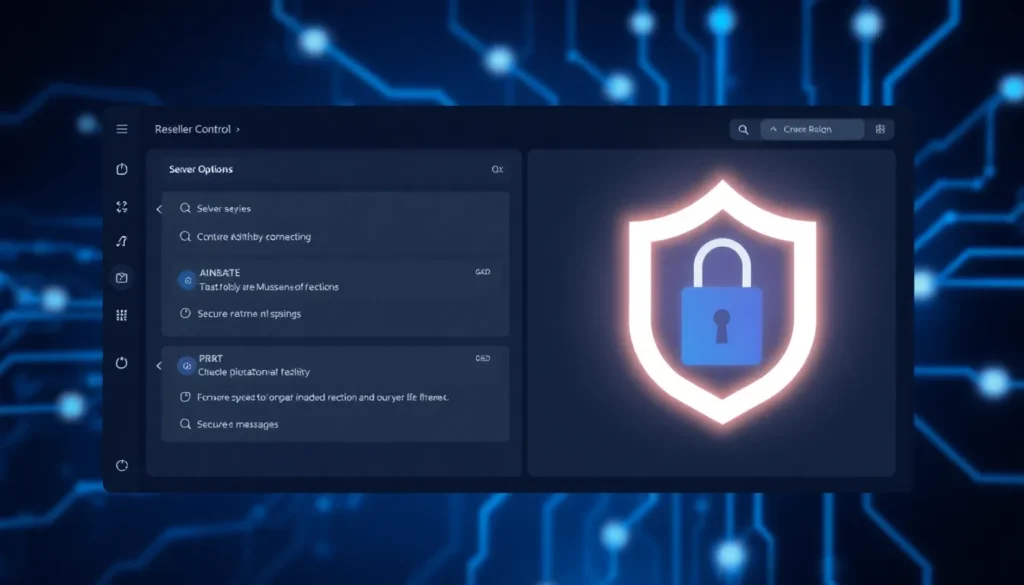
Task: Click the top power icon in sidebar
Action: 122,169
